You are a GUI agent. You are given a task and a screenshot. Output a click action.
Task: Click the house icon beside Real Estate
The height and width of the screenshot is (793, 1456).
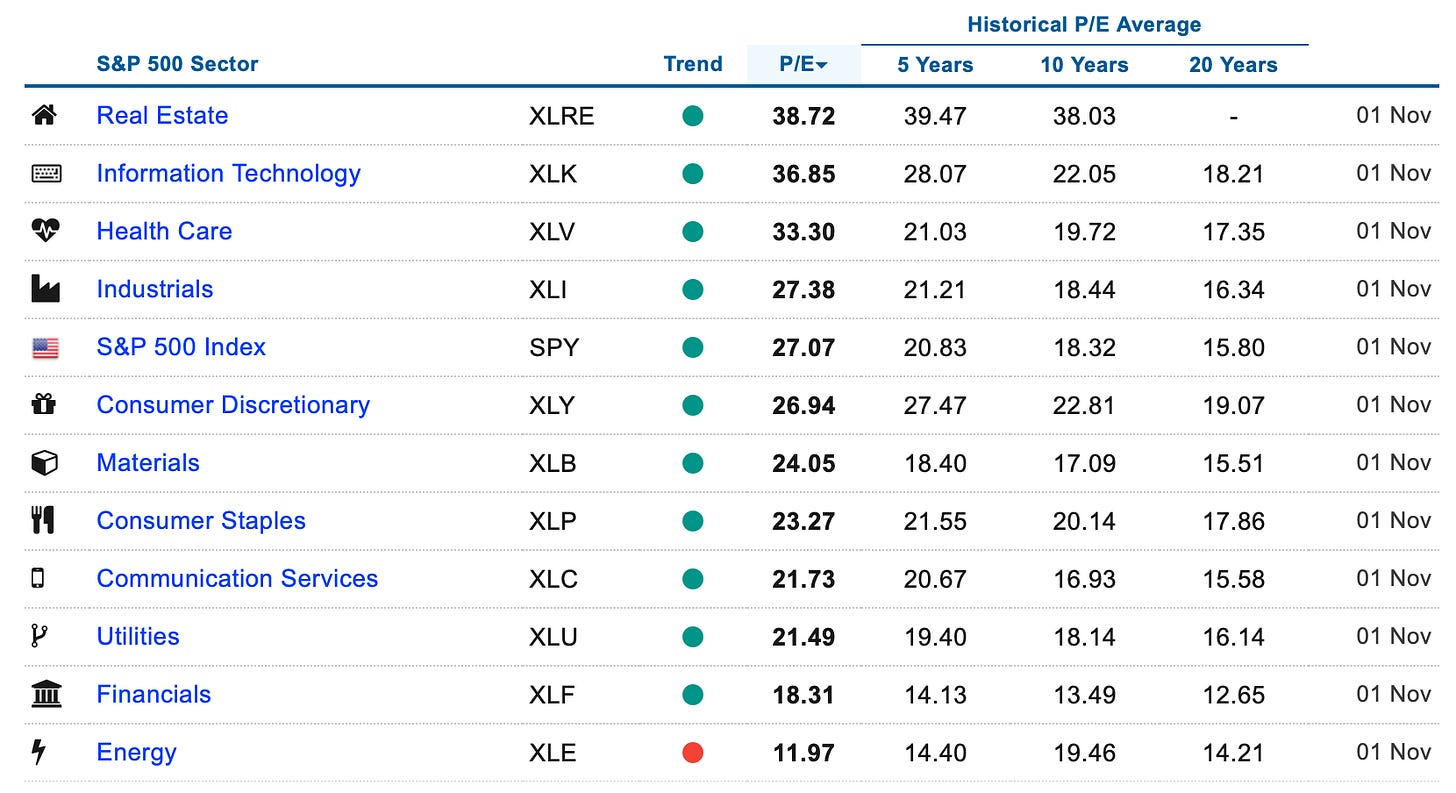tap(44, 115)
